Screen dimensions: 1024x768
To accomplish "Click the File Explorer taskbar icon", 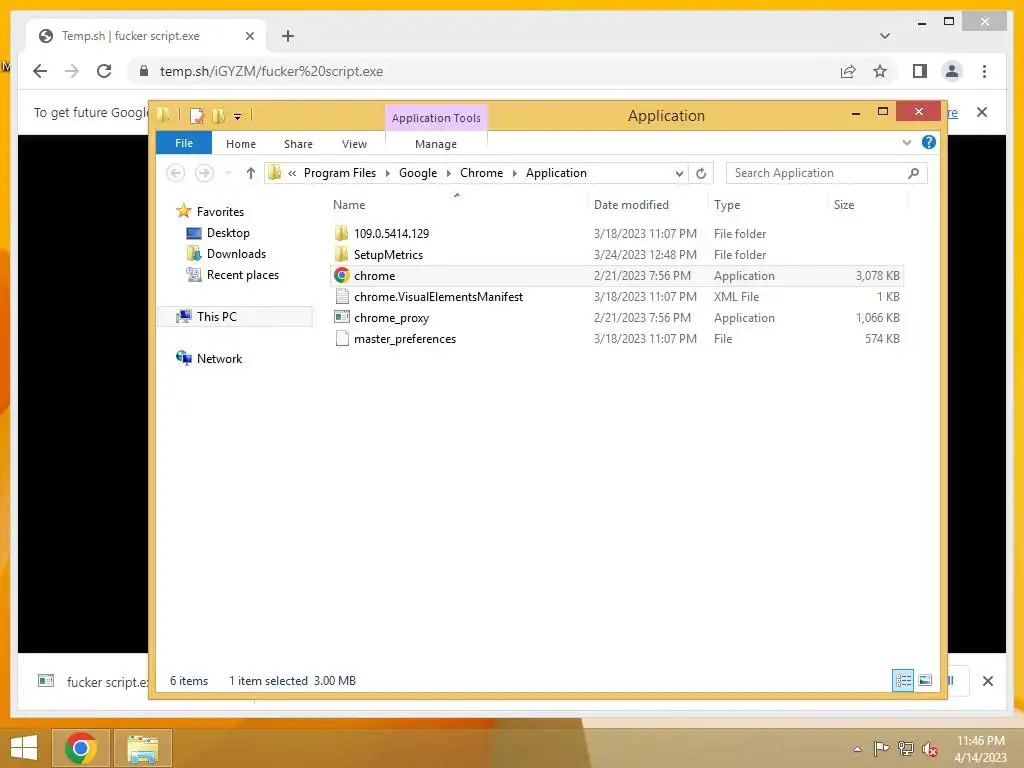I will click(x=142, y=748).
